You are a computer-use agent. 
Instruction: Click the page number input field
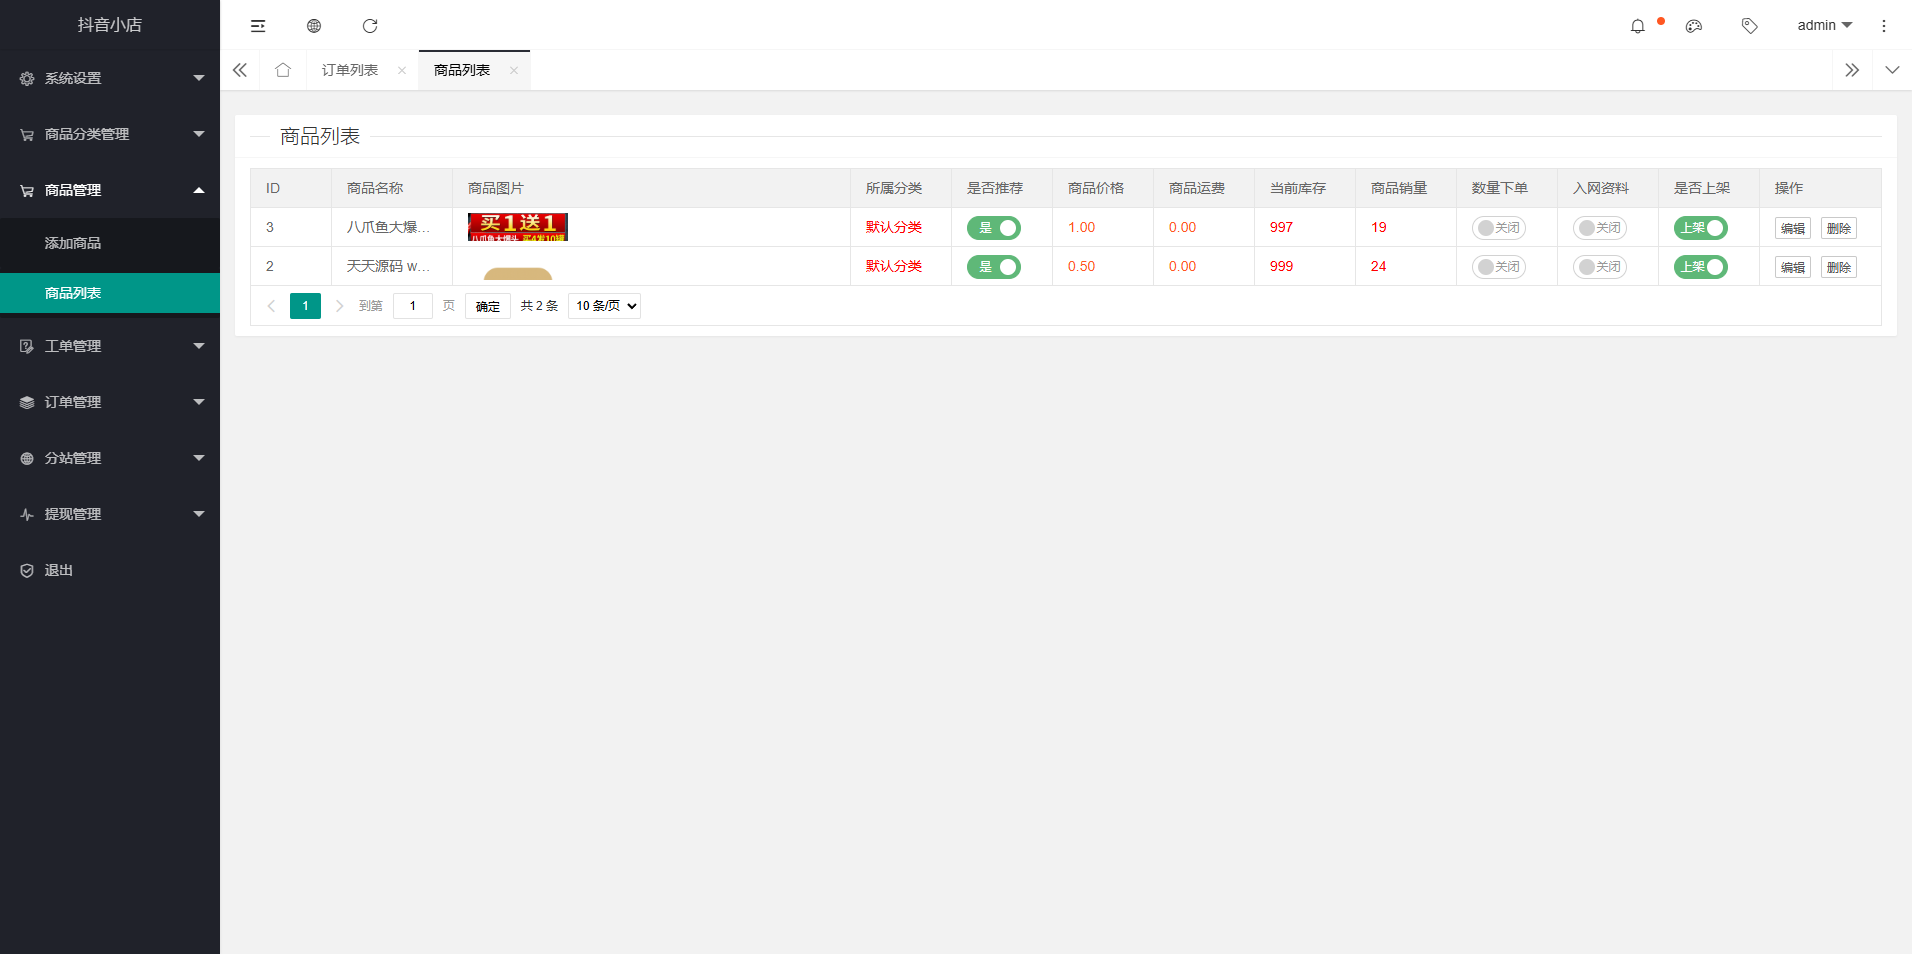coord(412,306)
